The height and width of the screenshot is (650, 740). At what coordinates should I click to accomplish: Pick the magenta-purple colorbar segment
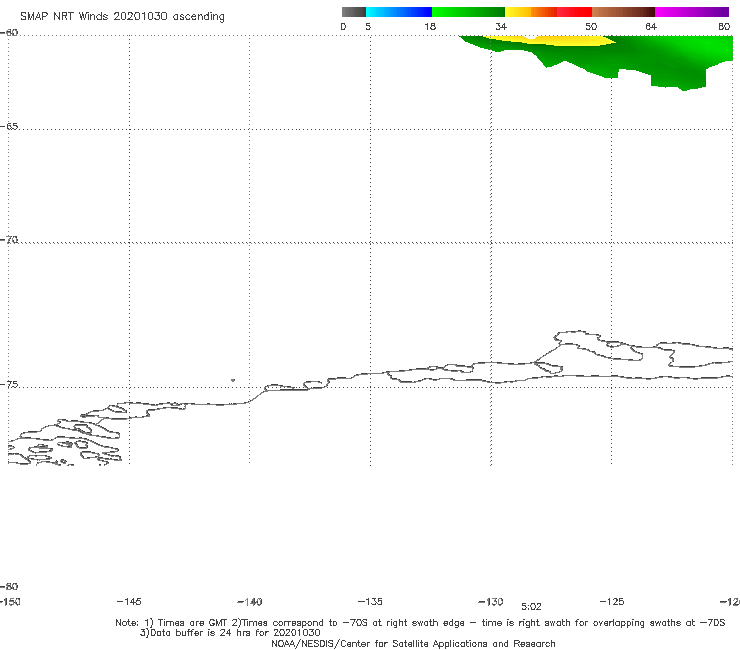(x=692, y=12)
